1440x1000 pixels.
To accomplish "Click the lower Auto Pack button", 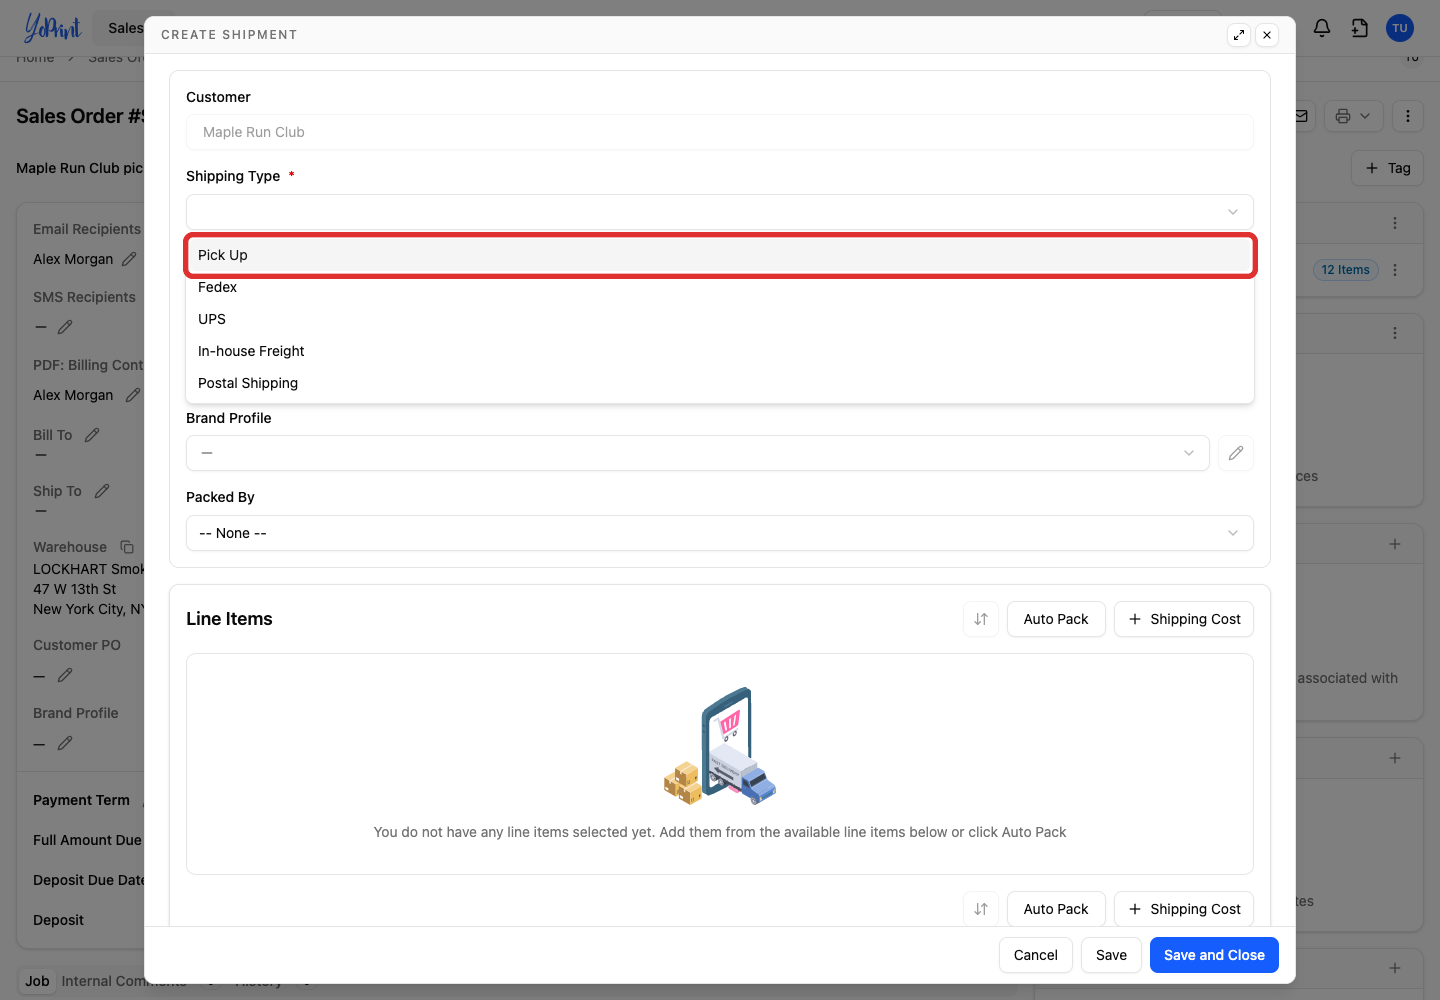I will [x=1056, y=909].
